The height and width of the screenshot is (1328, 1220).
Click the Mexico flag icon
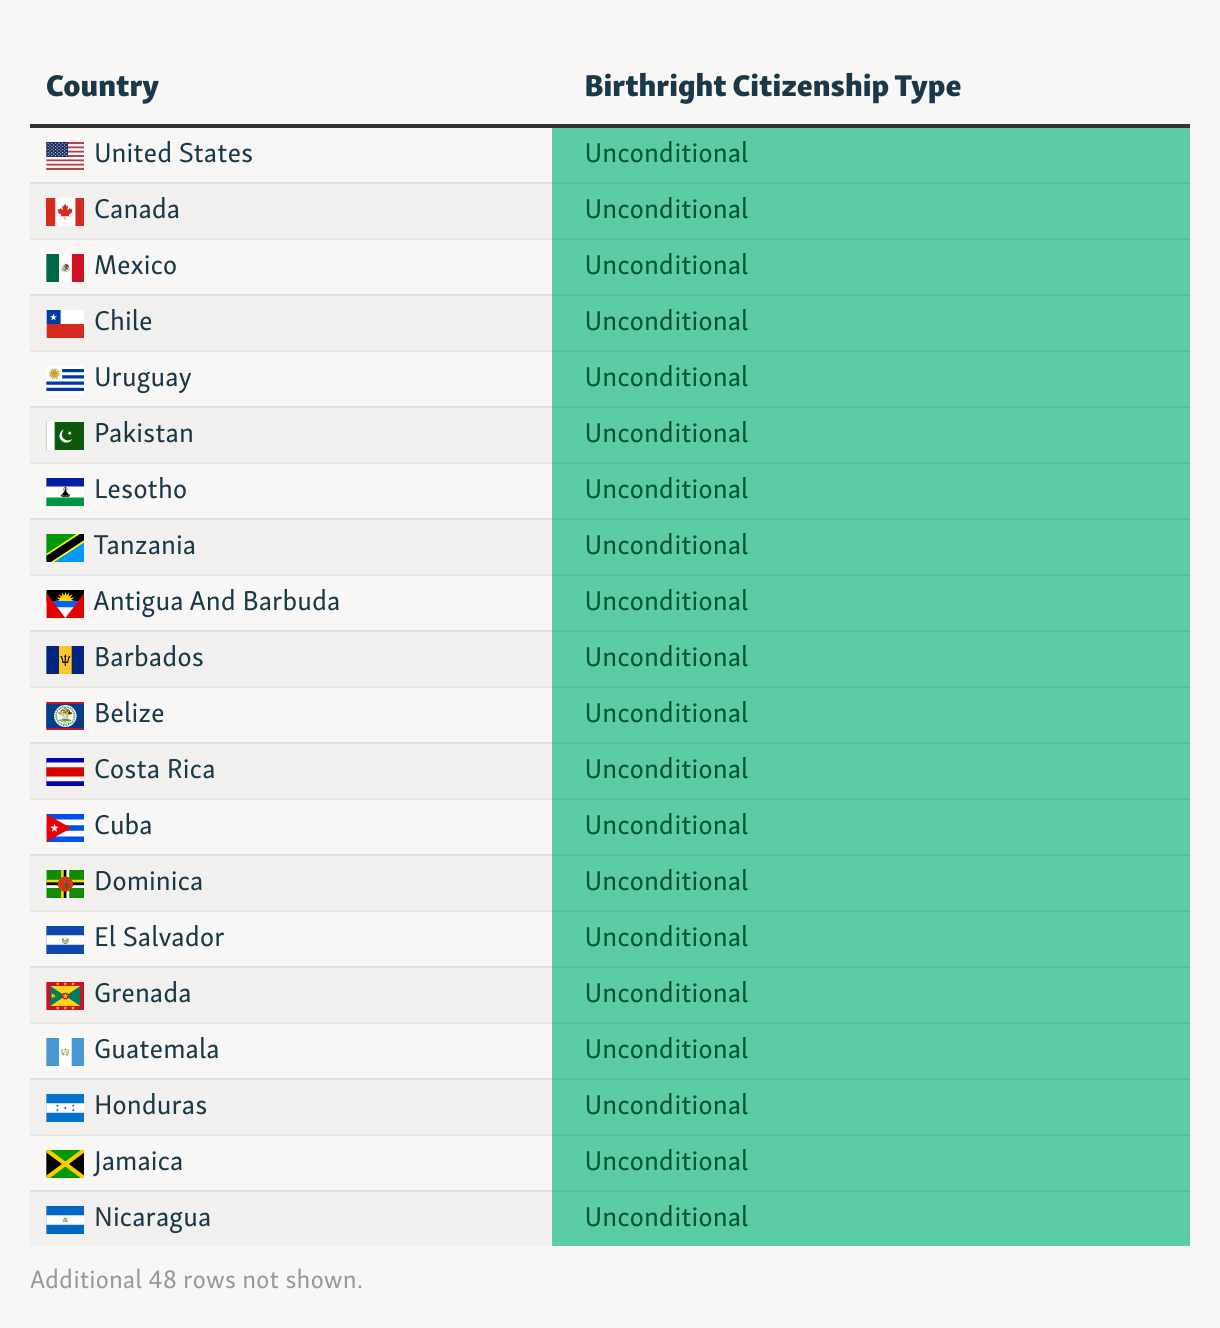coord(65,267)
